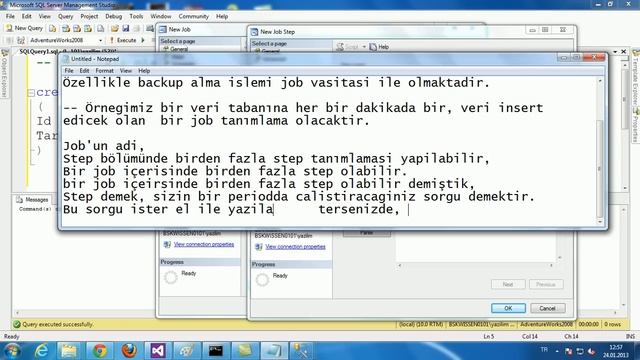This screenshot has height=360, width=640.
Task: Open the Debug menu in SSMS
Action: click(113, 16)
